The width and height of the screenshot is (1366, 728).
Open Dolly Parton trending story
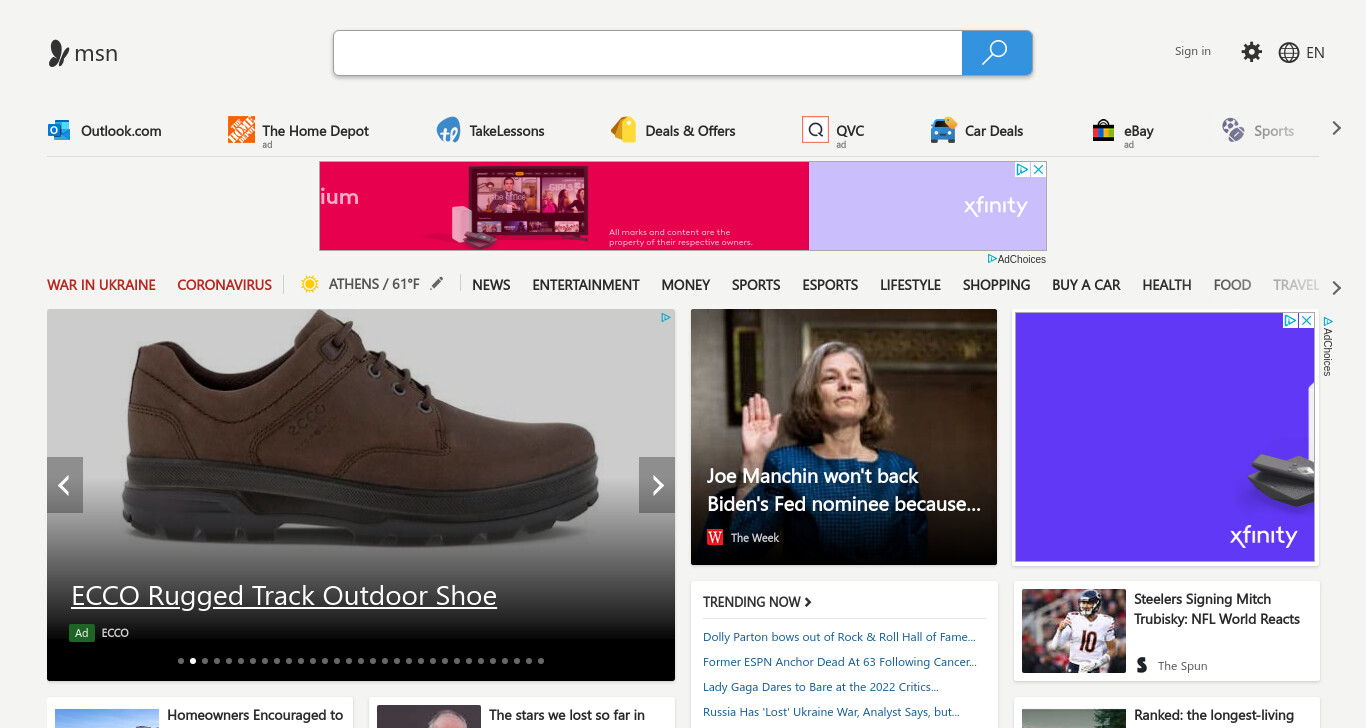839,637
